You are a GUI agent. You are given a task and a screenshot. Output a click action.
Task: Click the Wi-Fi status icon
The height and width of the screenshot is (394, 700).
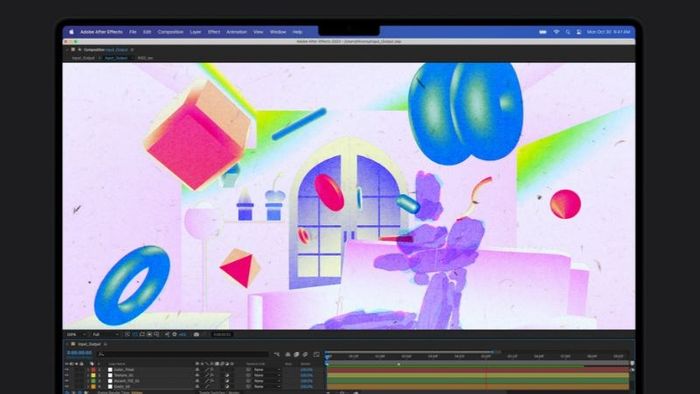pos(556,32)
